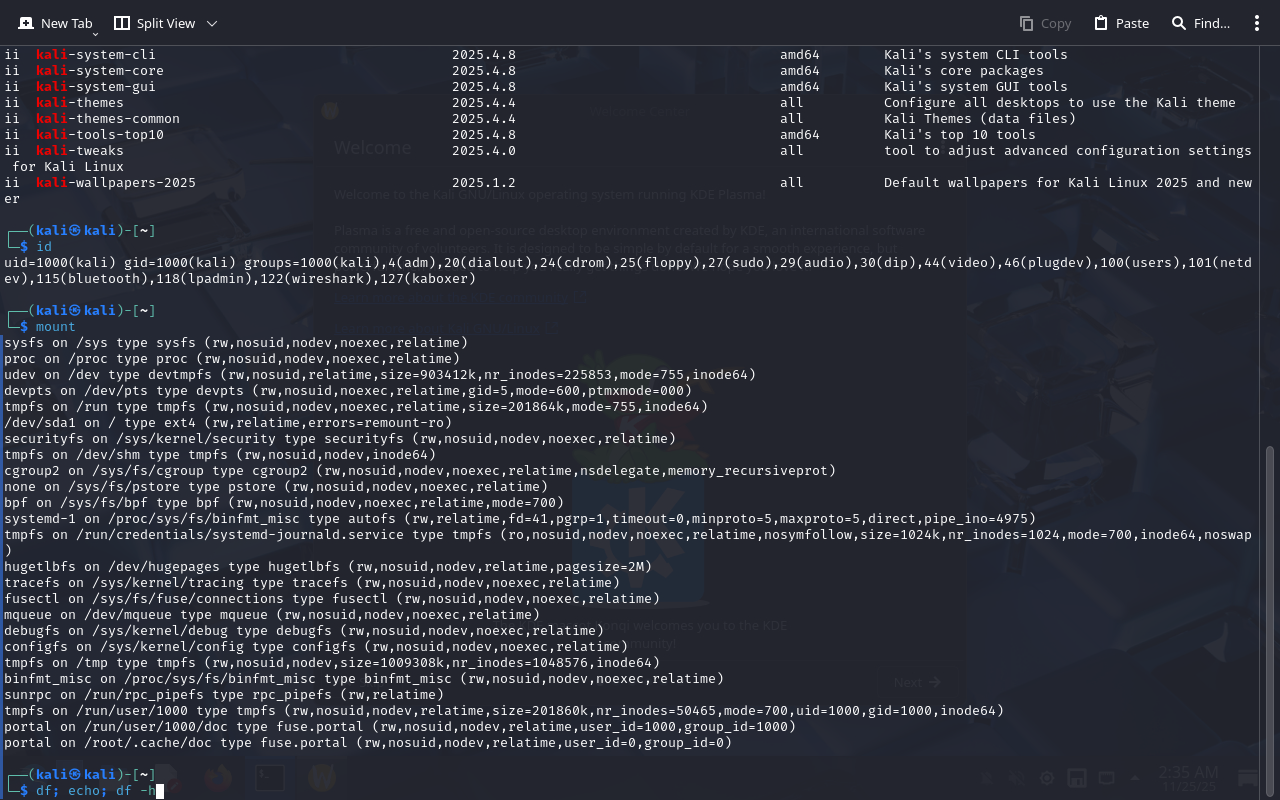Click the kali-tools-top10 package entry
This screenshot has height=800, width=1280.
[100, 135]
